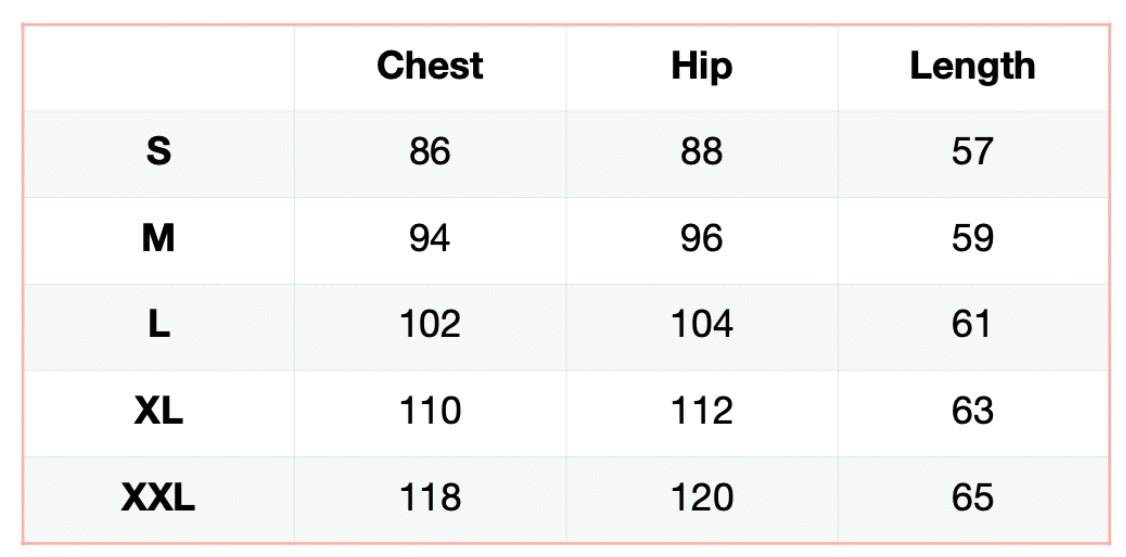
Task: Click the Chest column header
Action: pos(430,66)
